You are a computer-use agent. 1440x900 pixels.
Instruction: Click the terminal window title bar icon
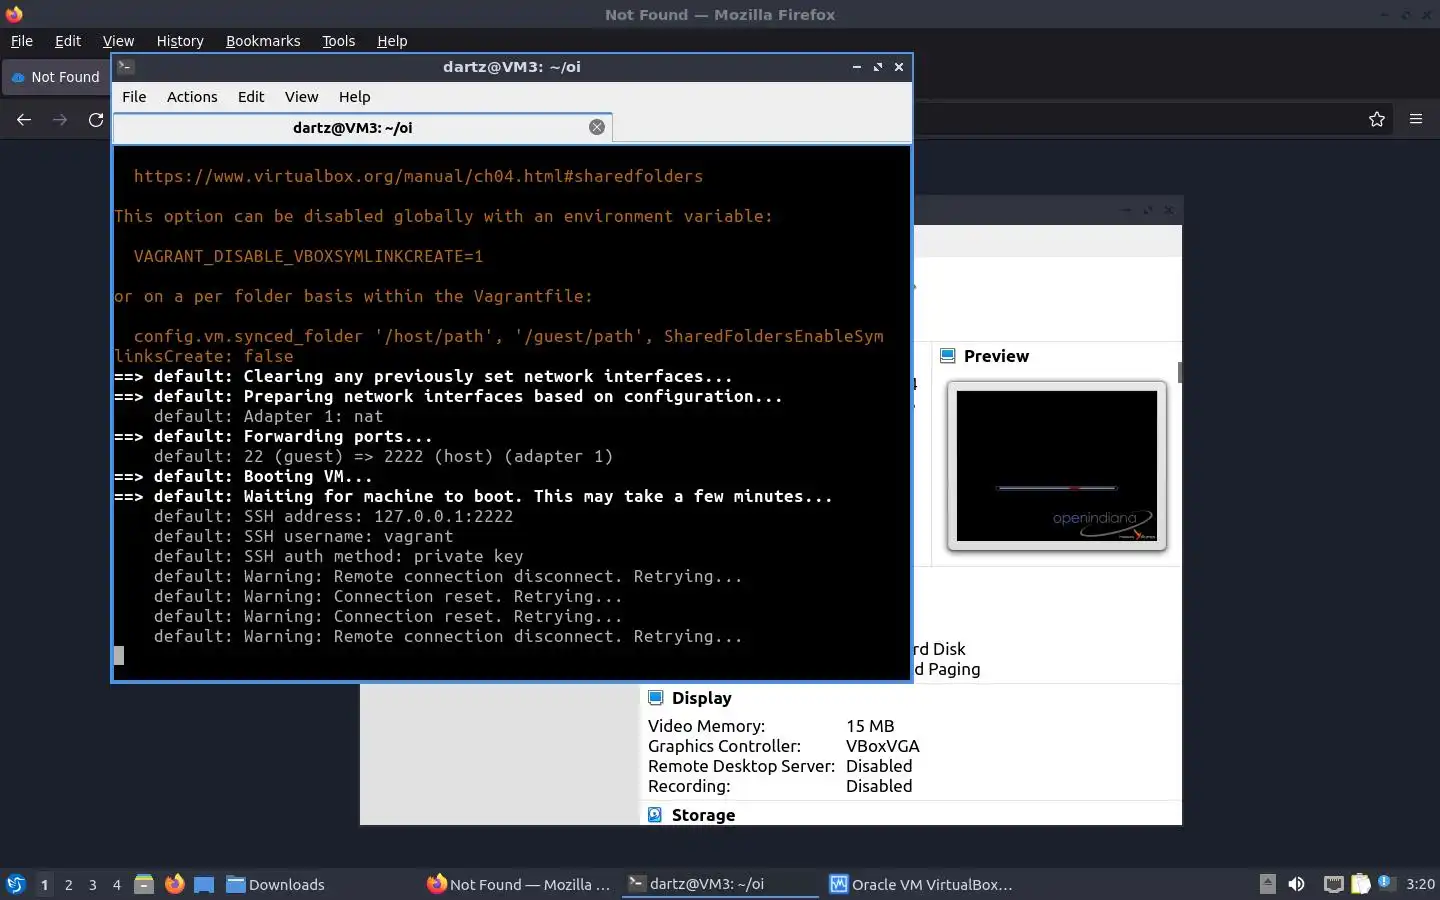tap(125, 67)
